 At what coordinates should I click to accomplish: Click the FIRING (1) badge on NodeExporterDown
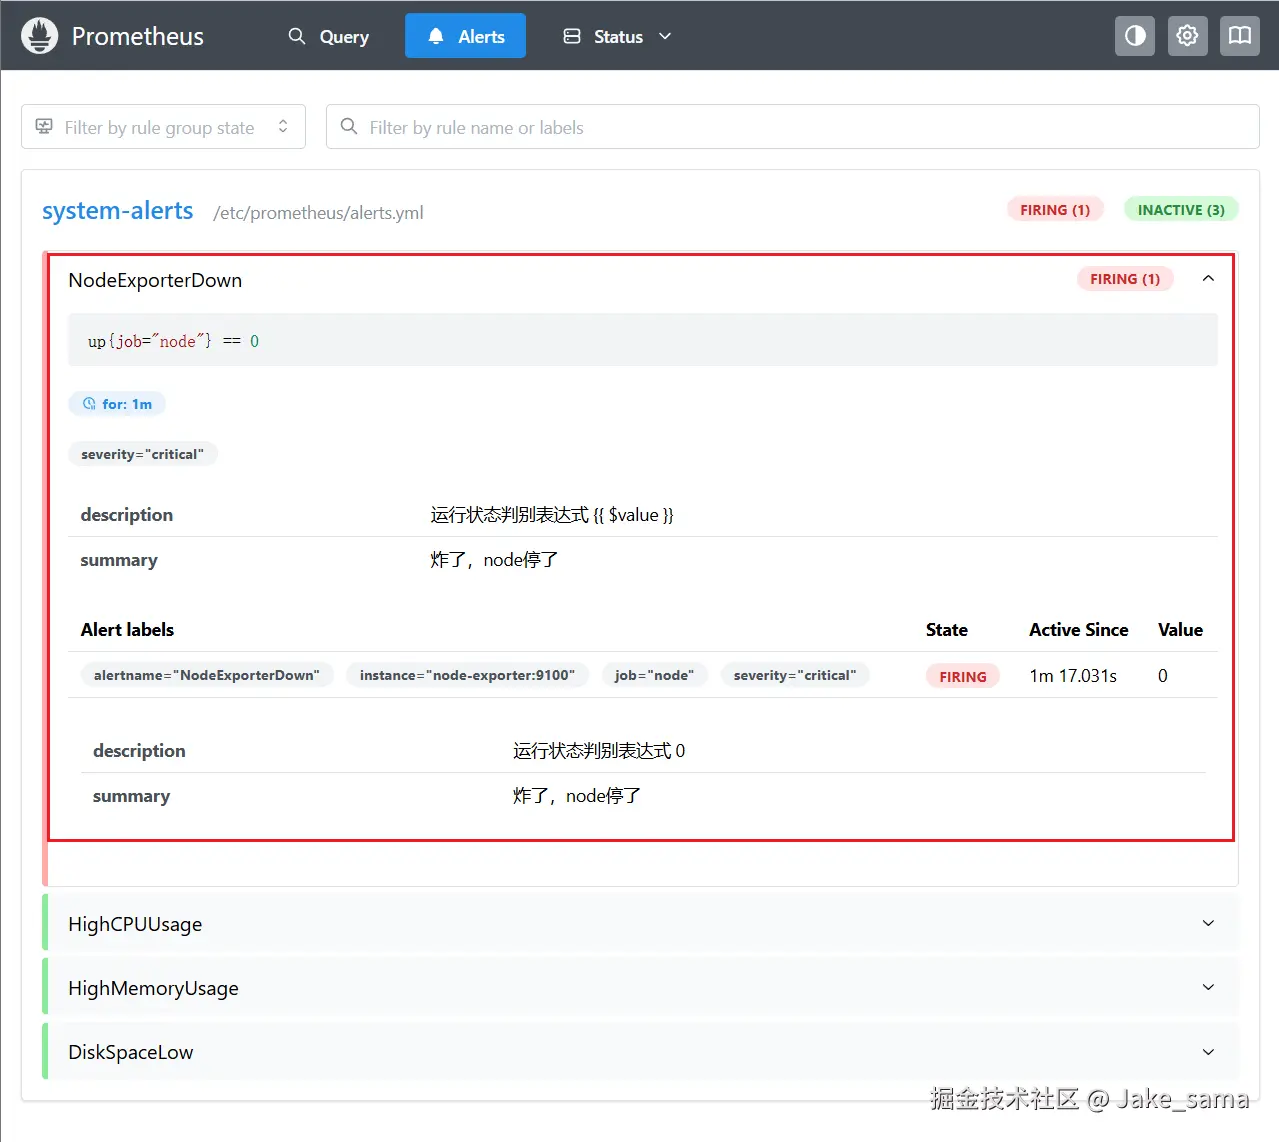coord(1125,279)
